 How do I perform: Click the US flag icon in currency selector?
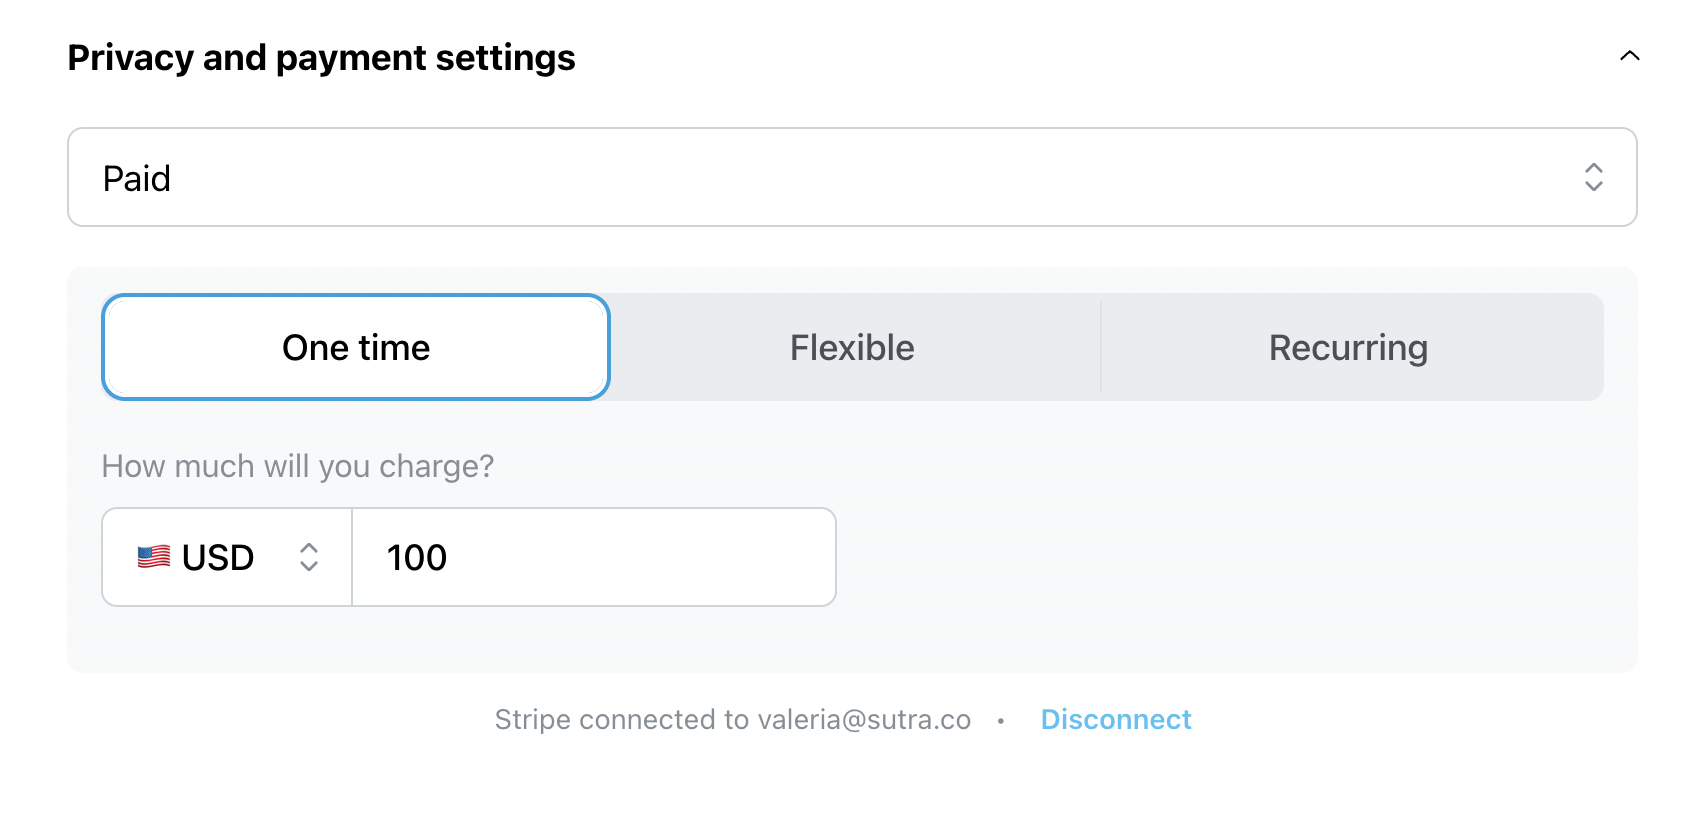click(x=154, y=557)
